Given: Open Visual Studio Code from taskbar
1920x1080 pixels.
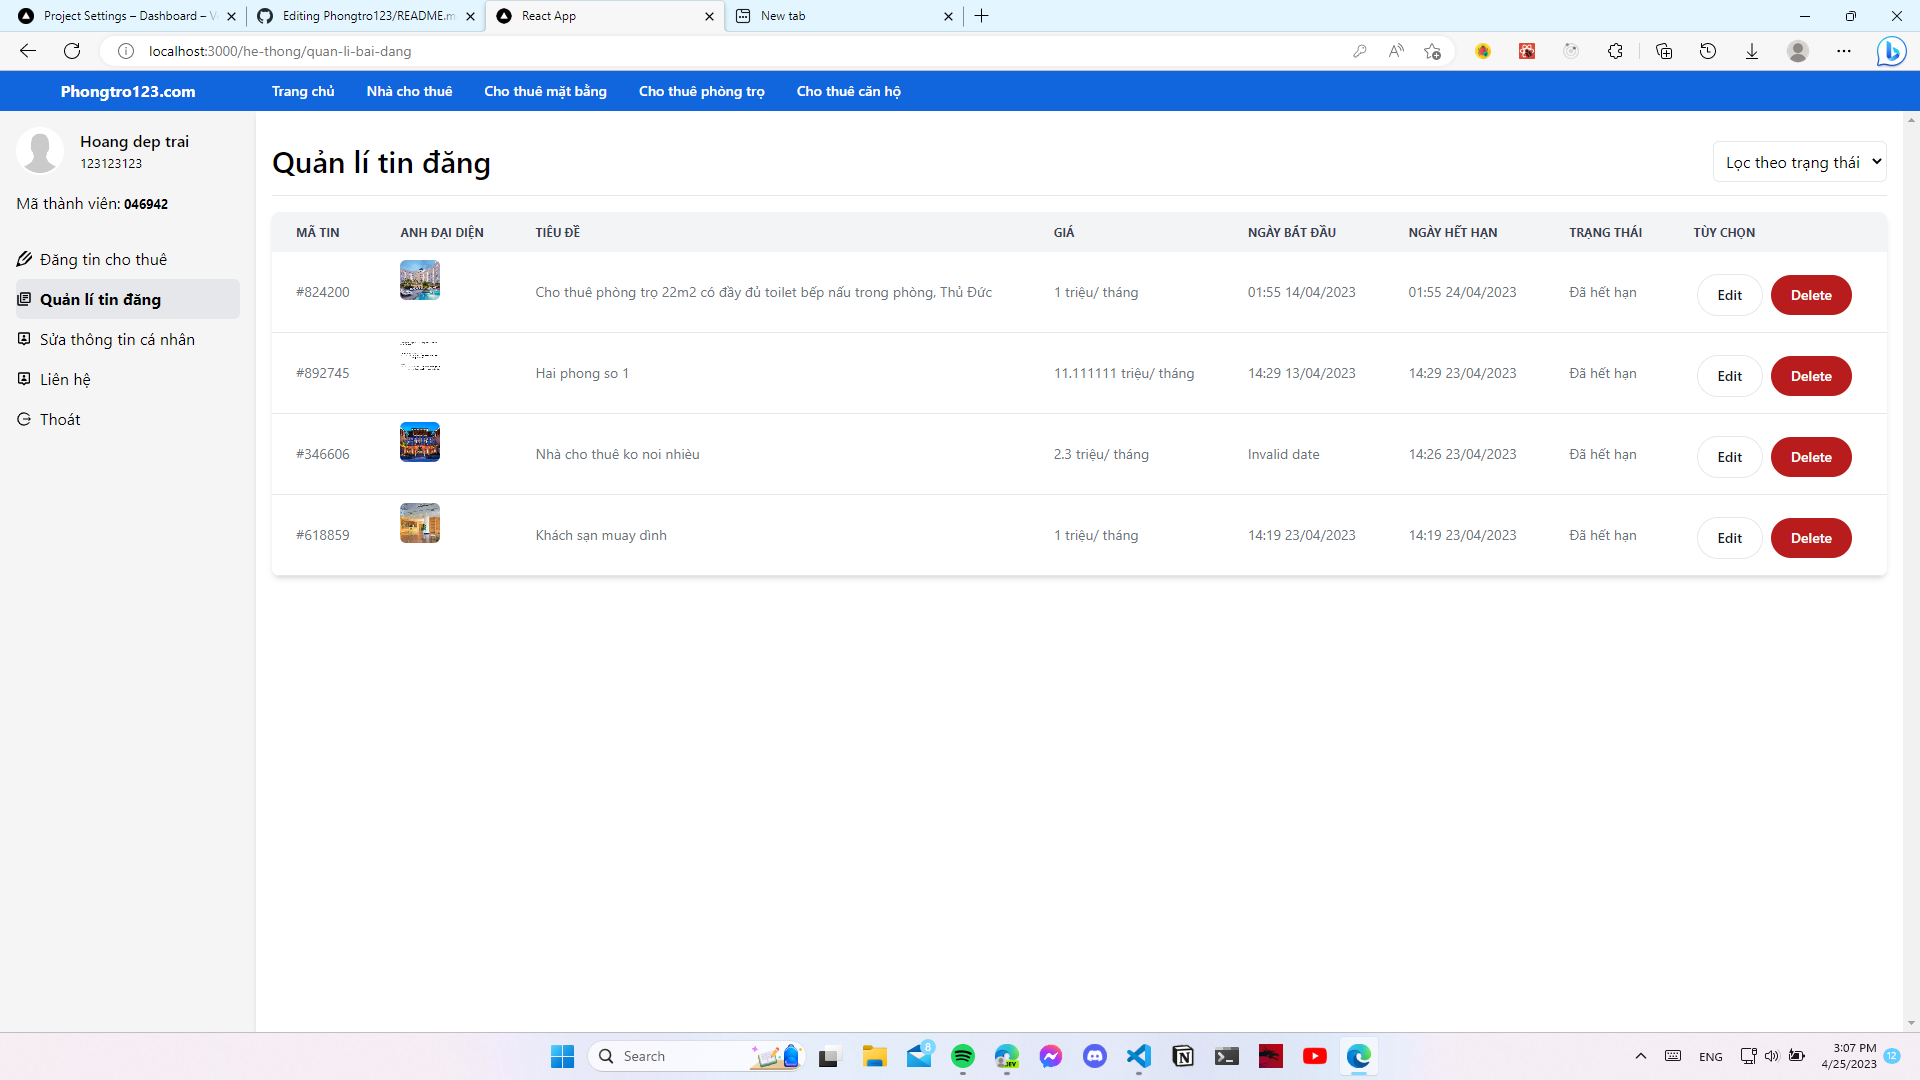Looking at the screenshot, I should 1139,1056.
